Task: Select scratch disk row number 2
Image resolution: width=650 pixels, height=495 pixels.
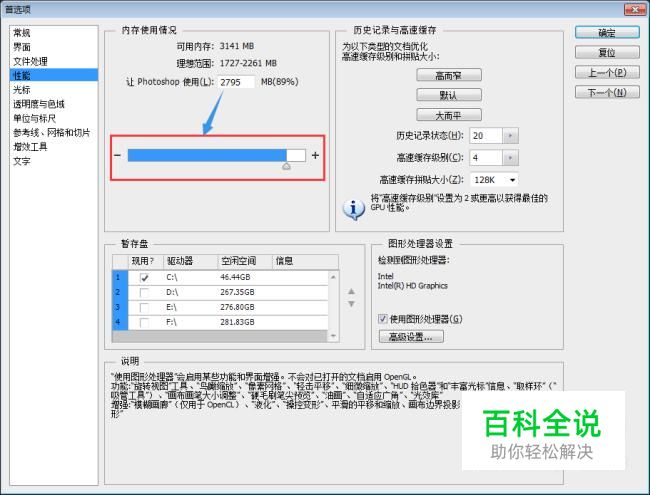Action: pos(120,292)
